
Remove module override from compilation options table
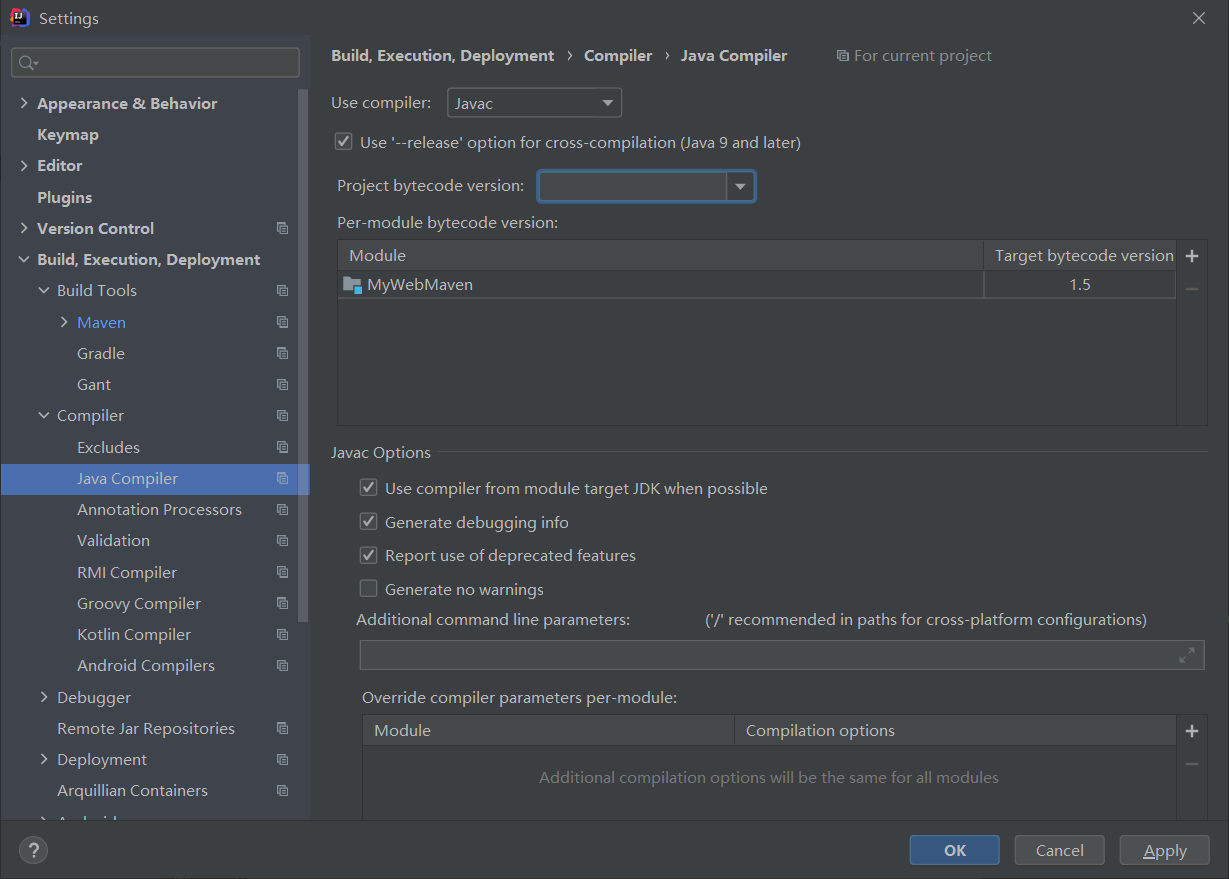tap(1192, 764)
